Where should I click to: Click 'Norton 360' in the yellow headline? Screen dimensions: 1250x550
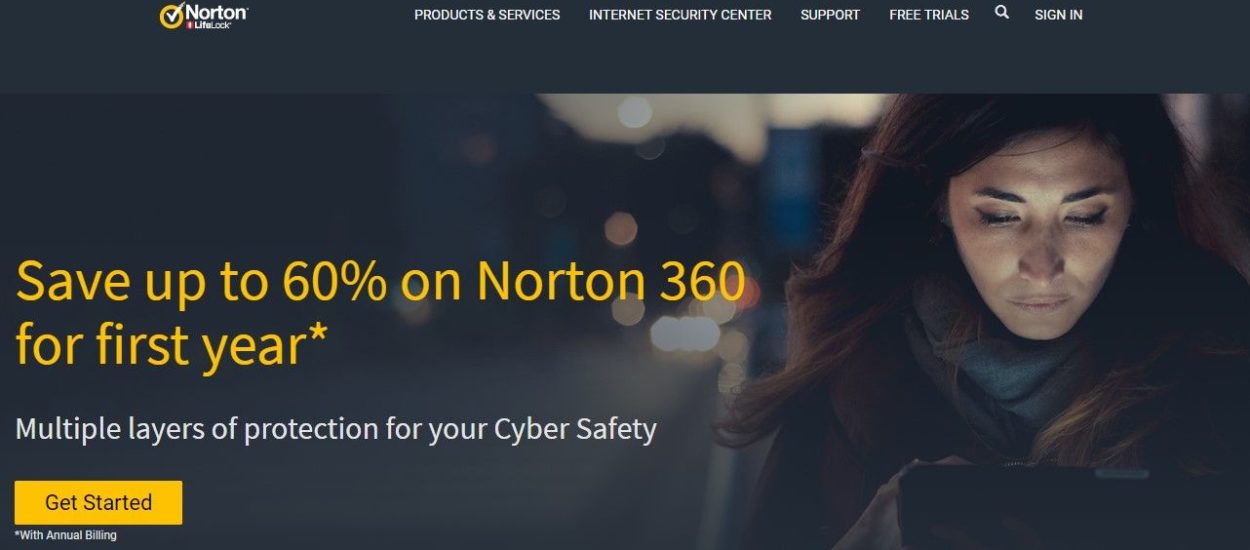(611, 282)
